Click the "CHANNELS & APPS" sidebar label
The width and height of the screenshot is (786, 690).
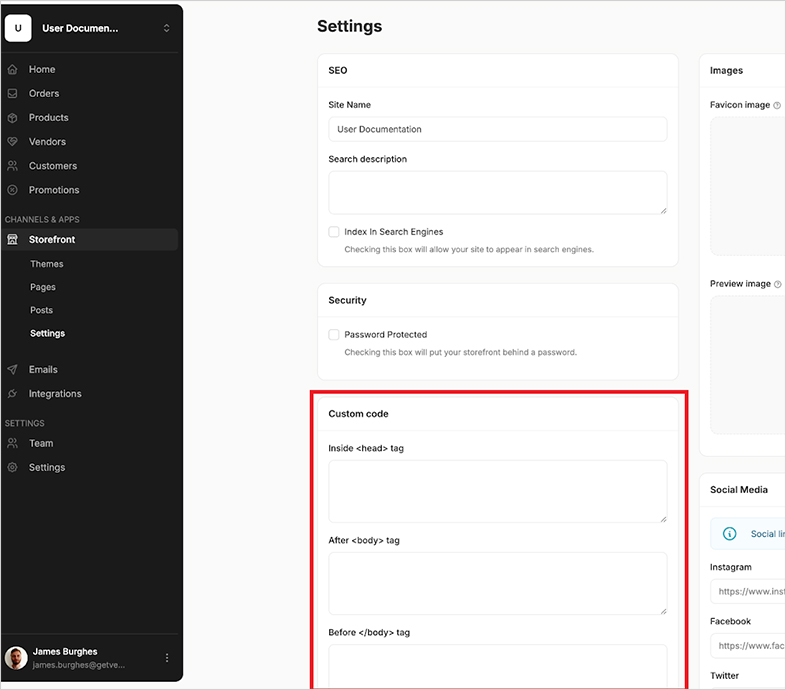(42, 219)
